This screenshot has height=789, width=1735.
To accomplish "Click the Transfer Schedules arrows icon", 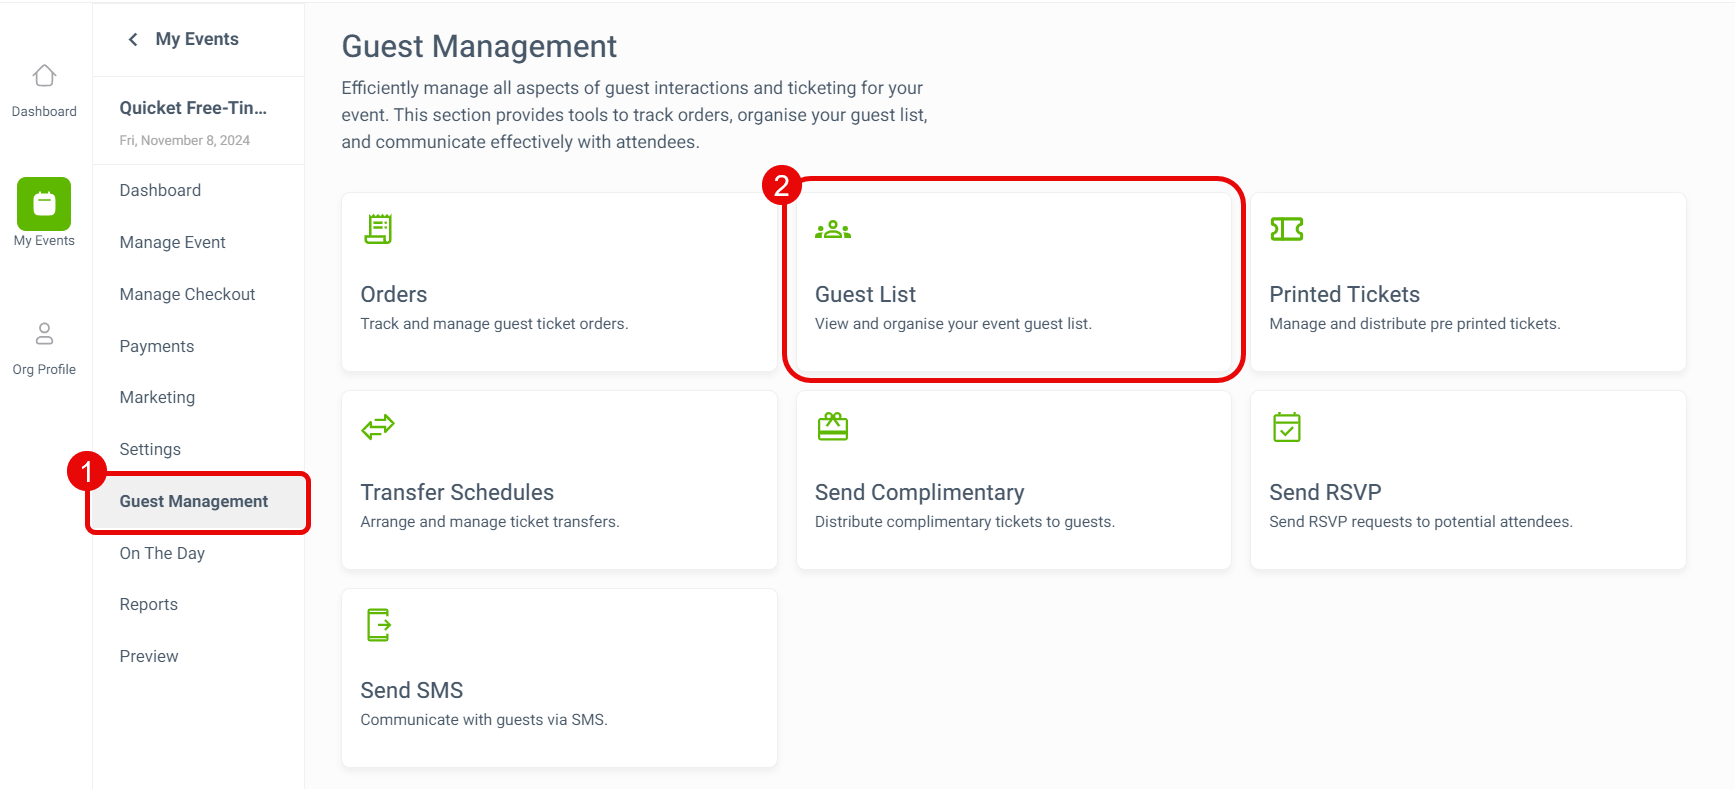I will coord(378,427).
